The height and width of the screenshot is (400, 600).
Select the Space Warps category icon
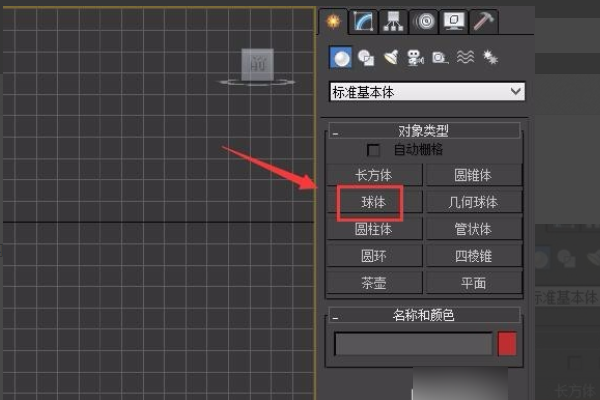click(465, 58)
